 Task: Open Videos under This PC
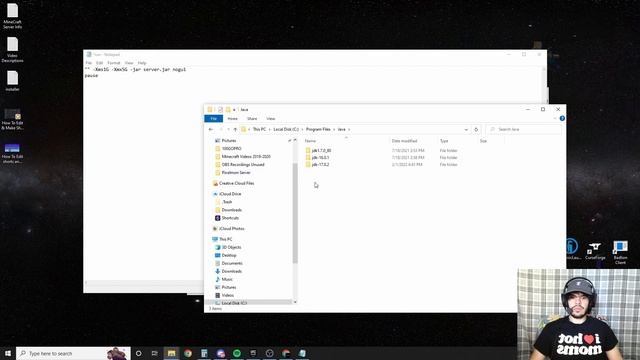pos(228,295)
